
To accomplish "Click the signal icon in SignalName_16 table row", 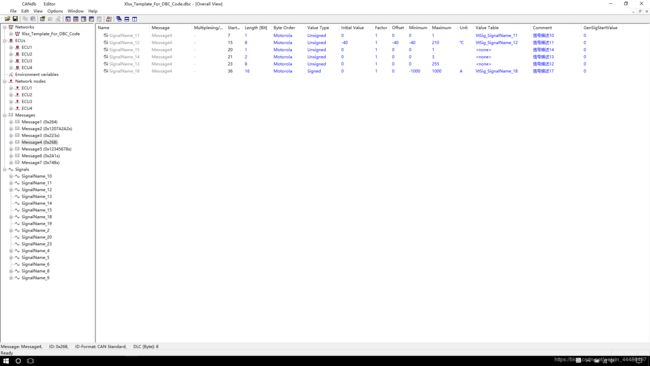I will [x=106, y=71].
